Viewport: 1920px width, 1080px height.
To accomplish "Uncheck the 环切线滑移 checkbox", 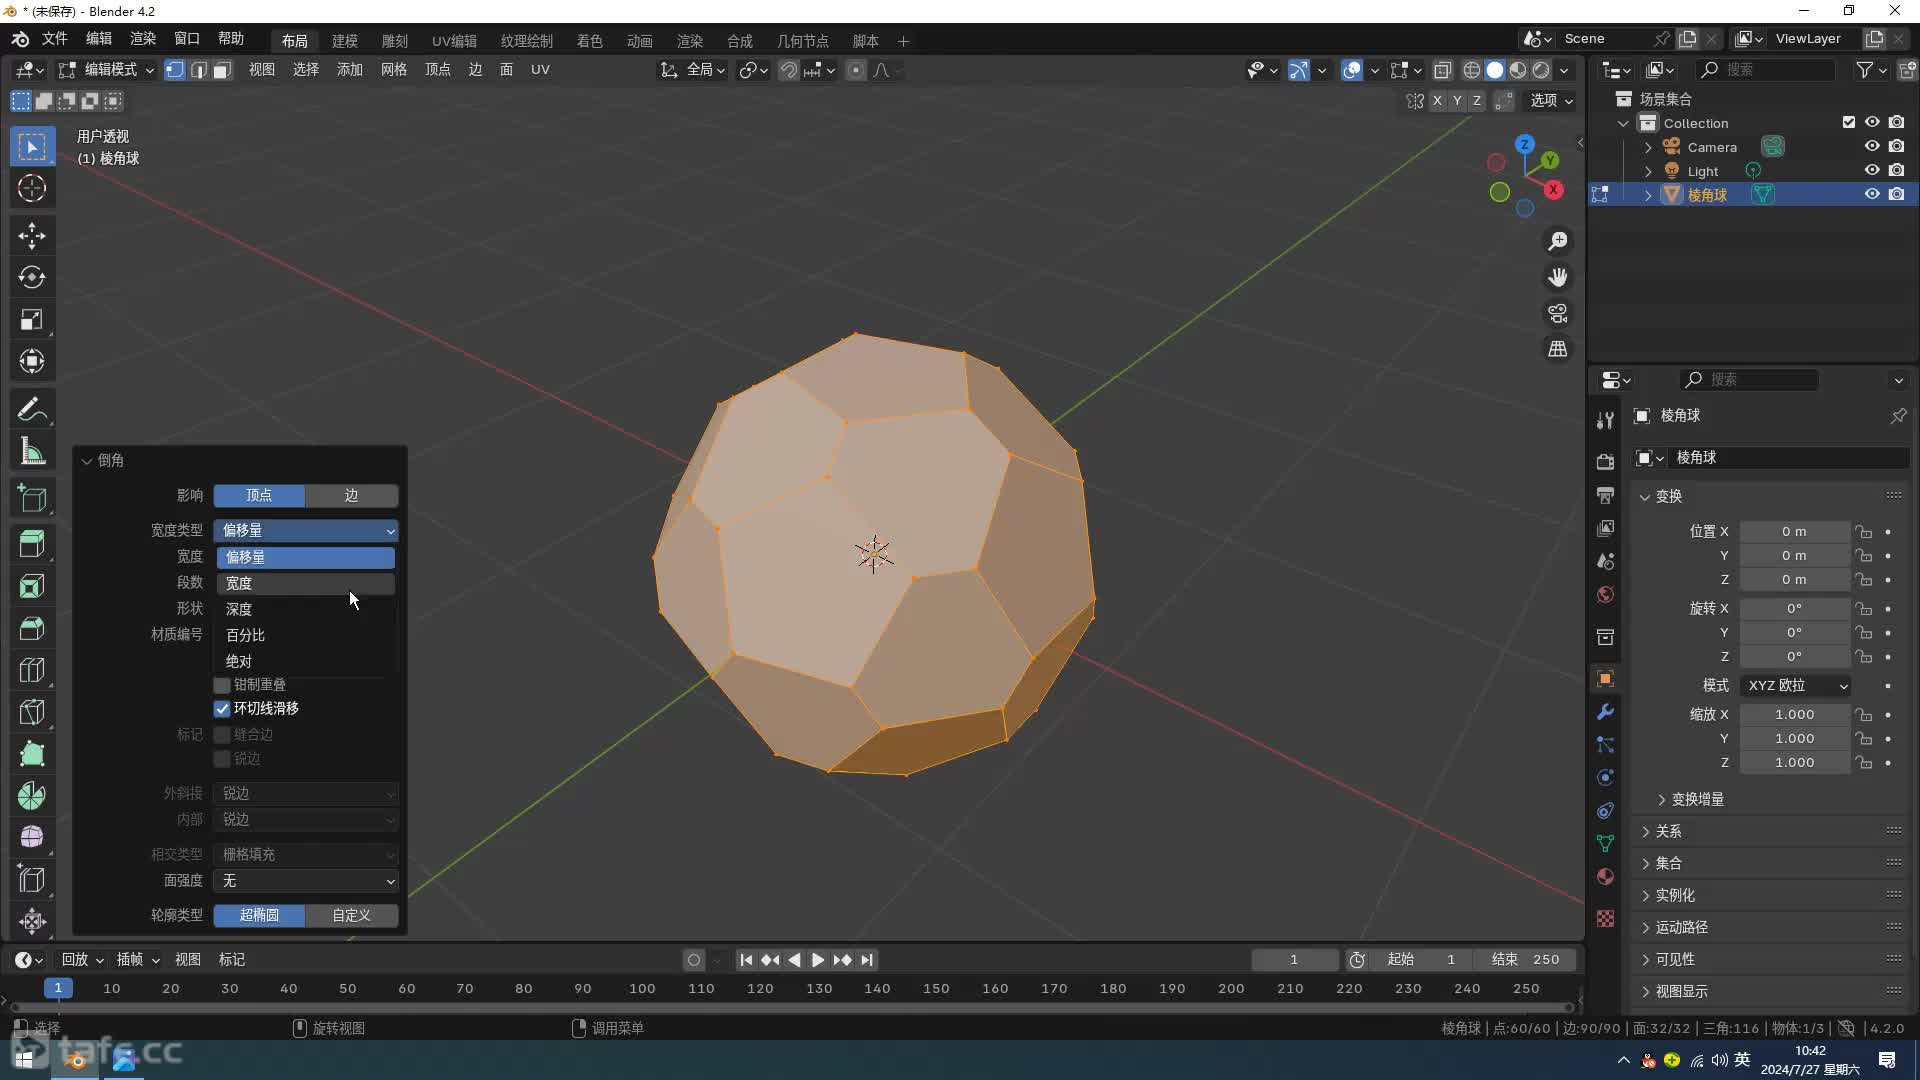I will pos(222,709).
